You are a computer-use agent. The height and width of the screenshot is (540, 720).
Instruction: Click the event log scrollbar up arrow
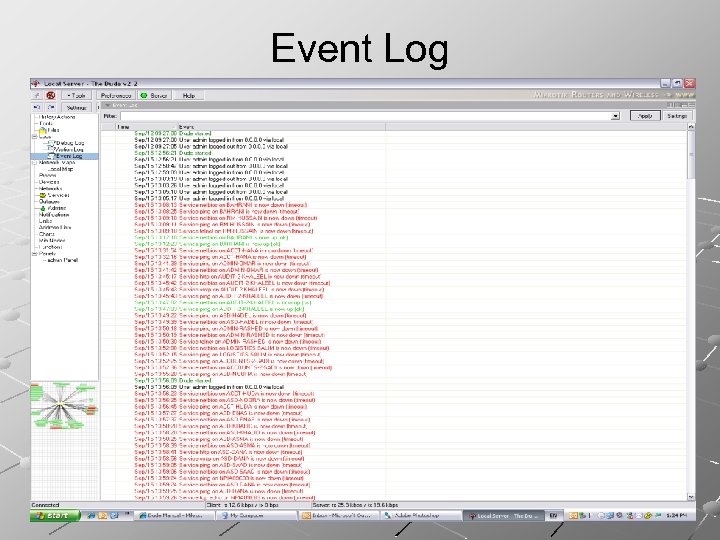[691, 126]
